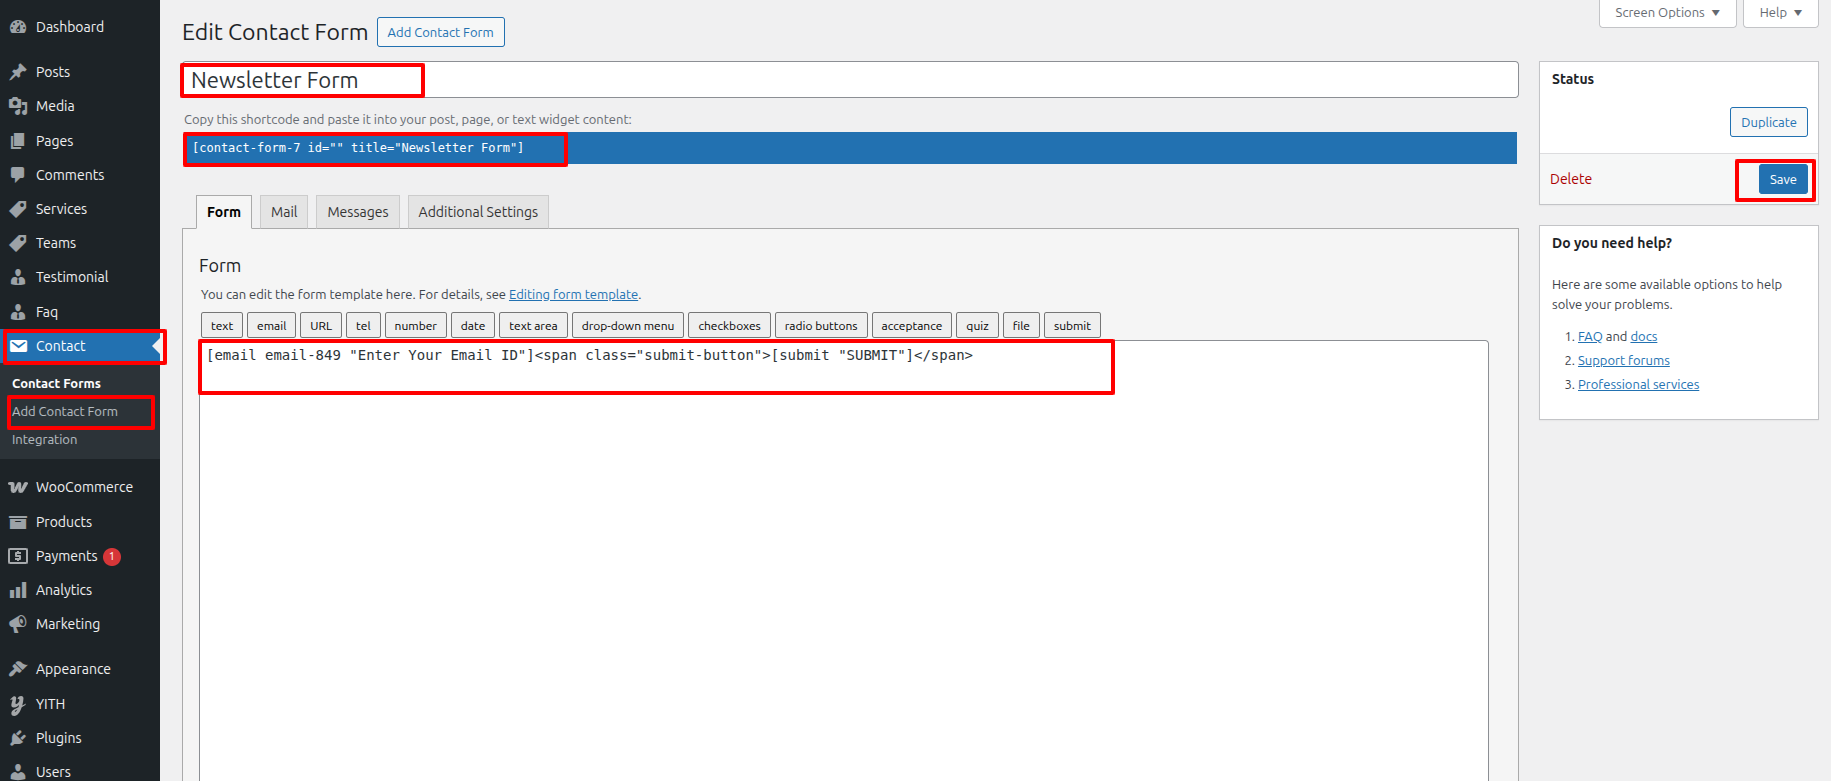This screenshot has width=1831, height=781.
Task: Expand the Screen Options dropdown
Action: (1667, 13)
